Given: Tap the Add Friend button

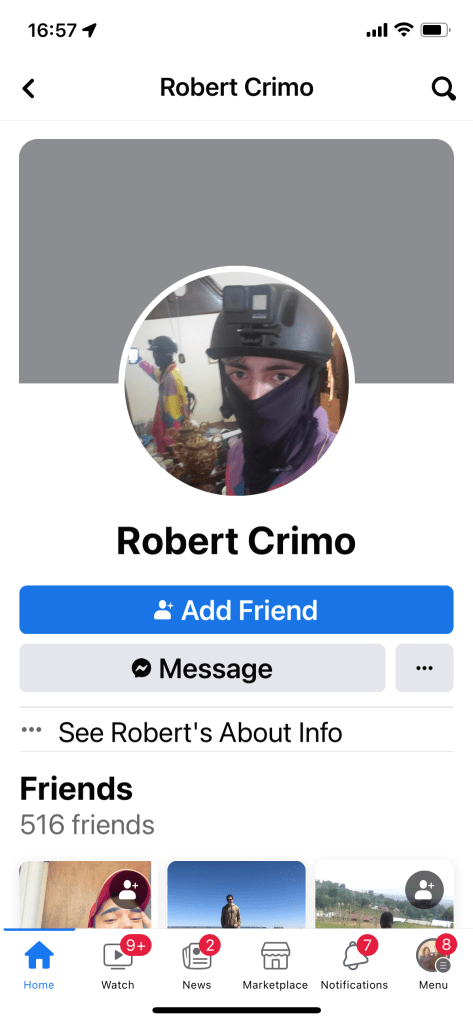Looking at the screenshot, I should click(x=236, y=610).
